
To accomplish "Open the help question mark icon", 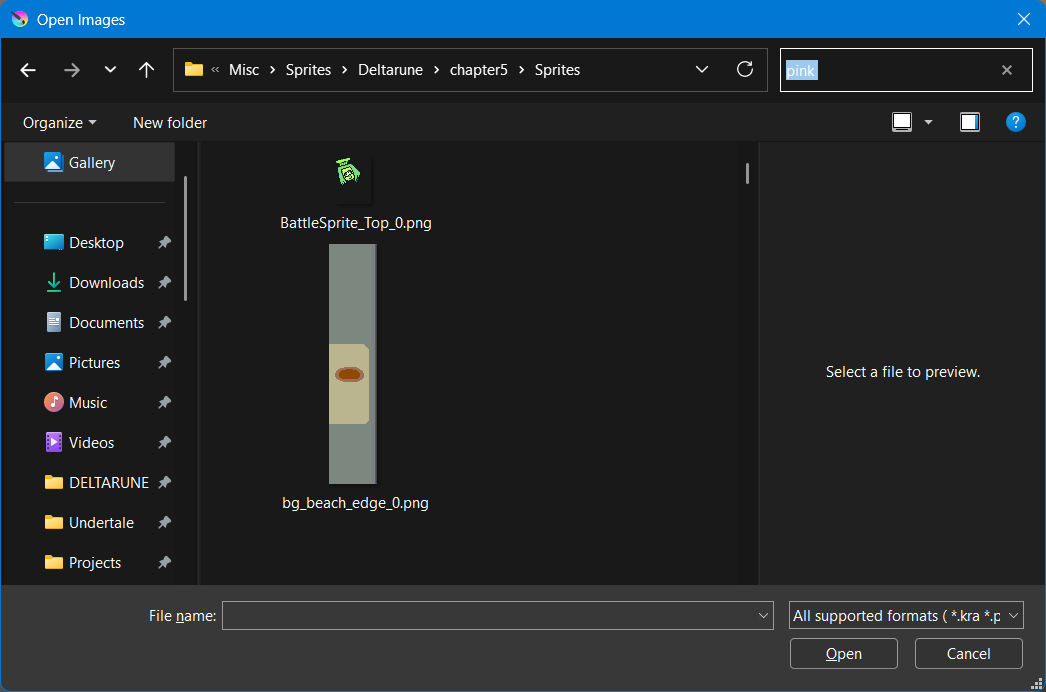I will click(1015, 122).
